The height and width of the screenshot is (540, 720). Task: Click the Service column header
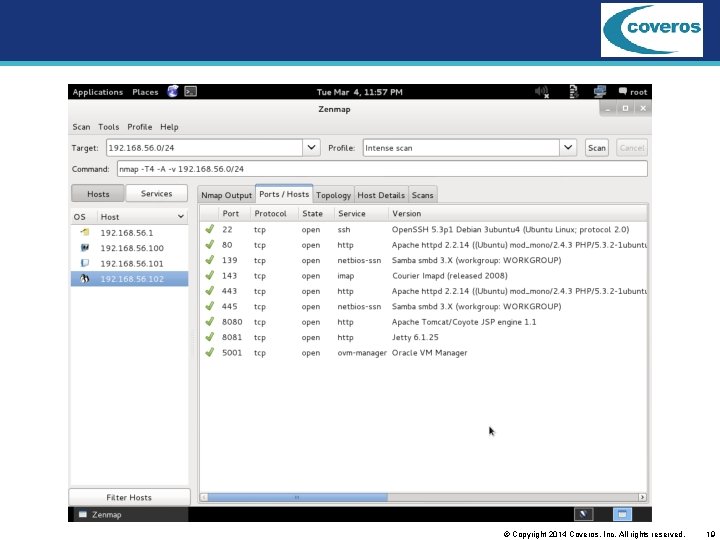361,214
